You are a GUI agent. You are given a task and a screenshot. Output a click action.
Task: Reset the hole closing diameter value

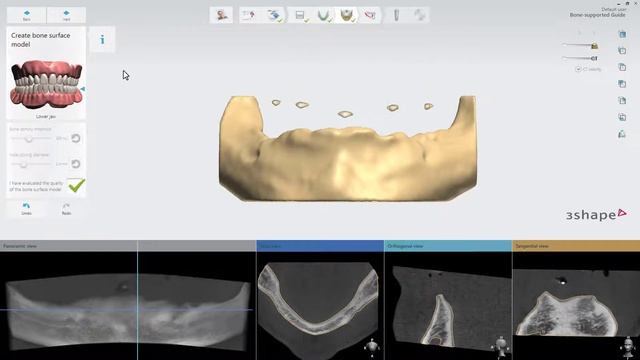coord(76,164)
